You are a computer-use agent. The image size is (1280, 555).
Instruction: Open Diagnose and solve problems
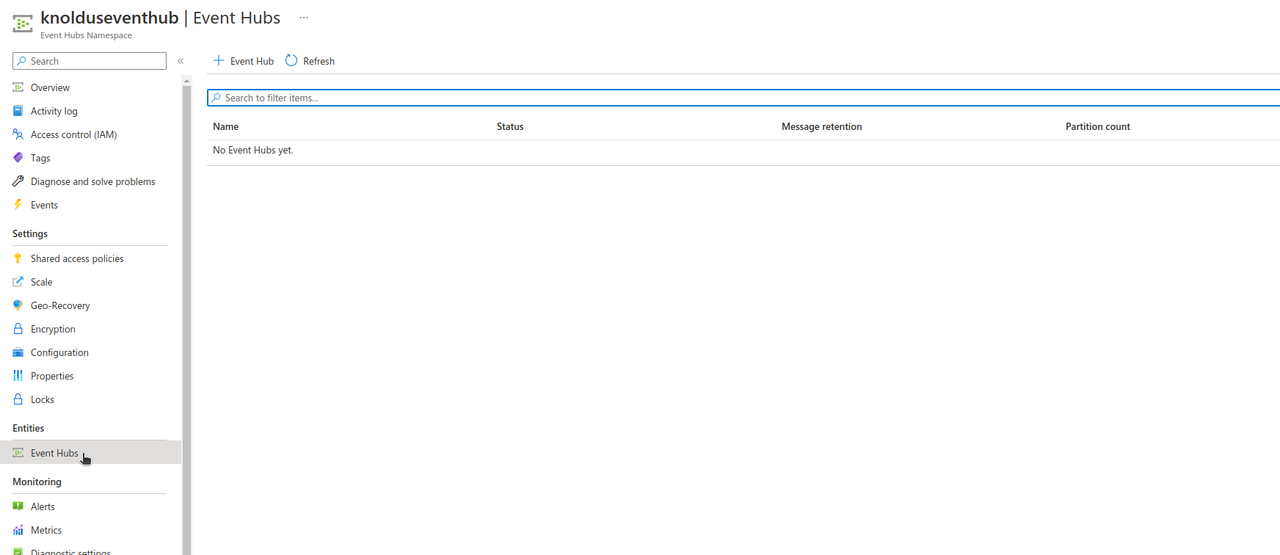93,182
